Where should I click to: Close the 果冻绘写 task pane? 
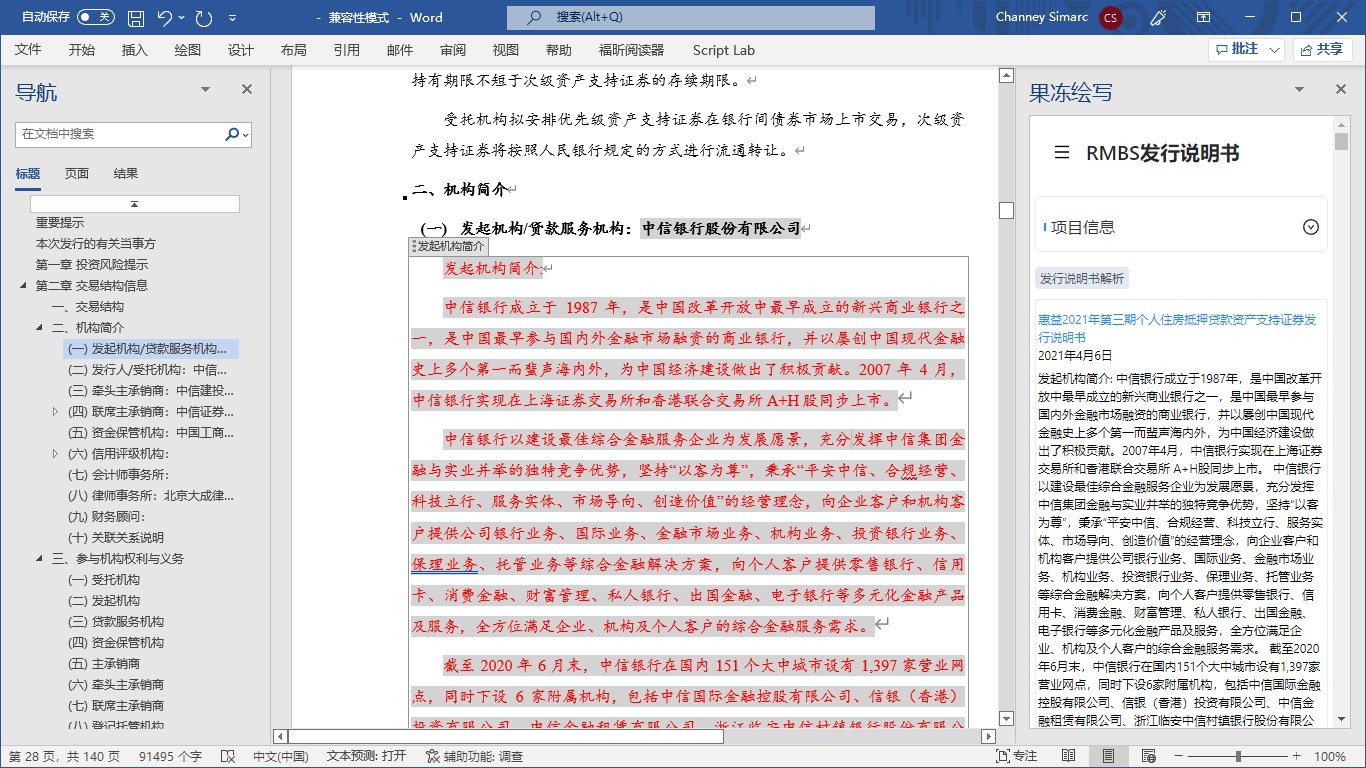tap(1342, 90)
